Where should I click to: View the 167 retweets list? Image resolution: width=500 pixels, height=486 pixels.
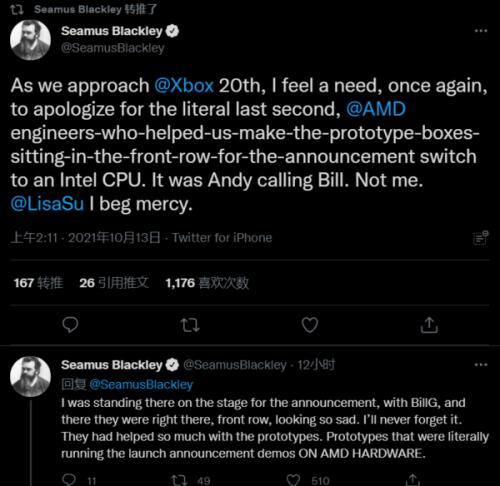(x=38, y=283)
